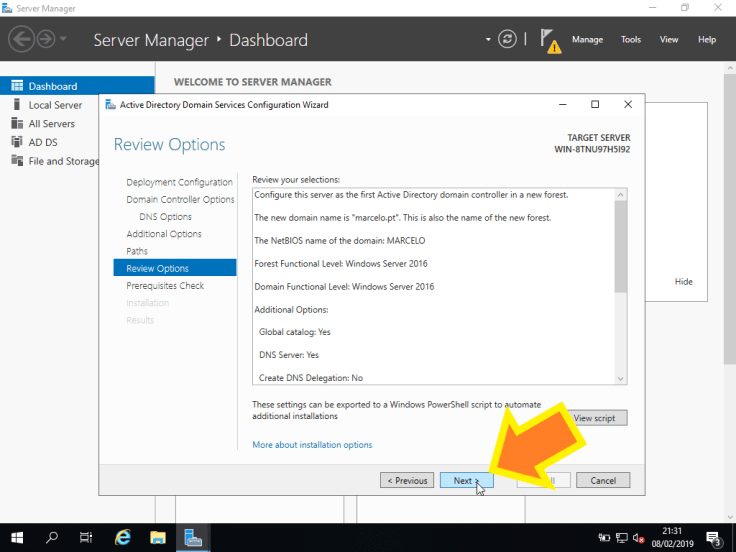Open the Tools menu
Image resolution: width=736 pixels, height=552 pixels.
[x=631, y=40]
